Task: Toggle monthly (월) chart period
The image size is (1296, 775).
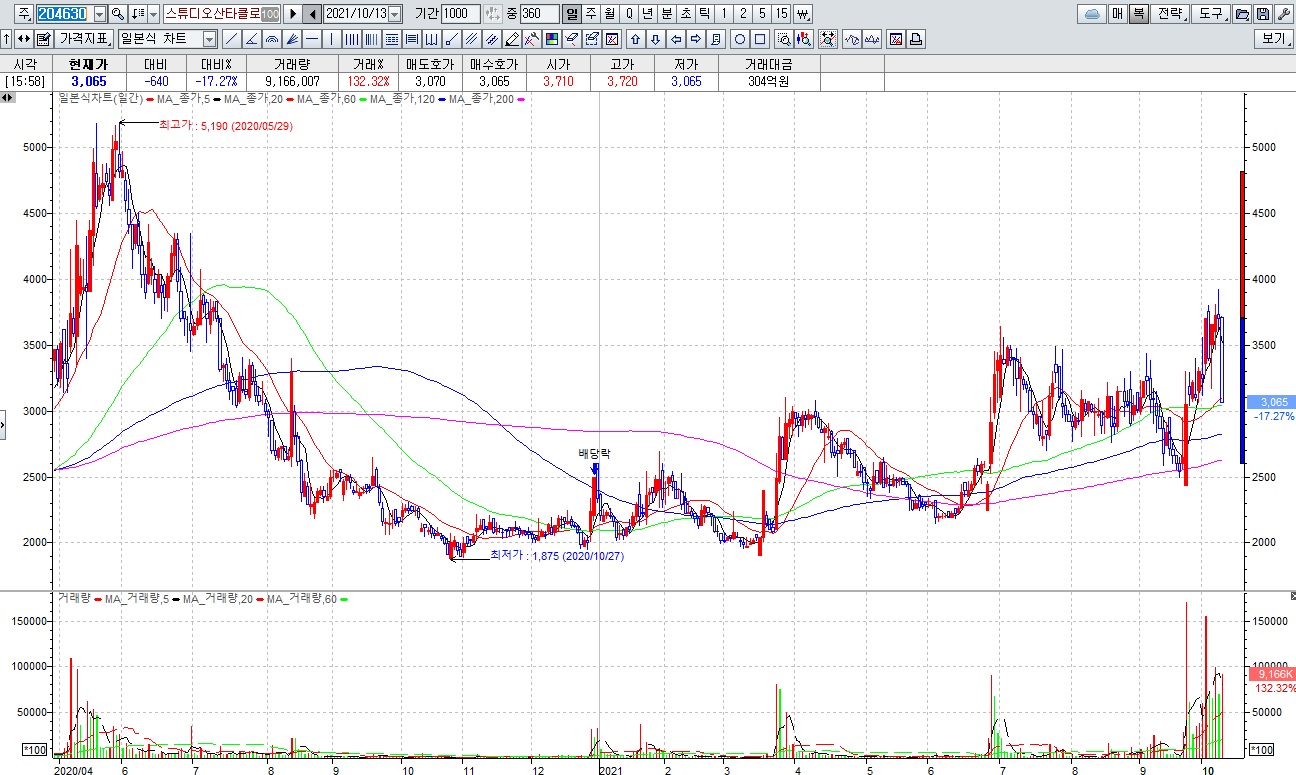Action: [609, 14]
